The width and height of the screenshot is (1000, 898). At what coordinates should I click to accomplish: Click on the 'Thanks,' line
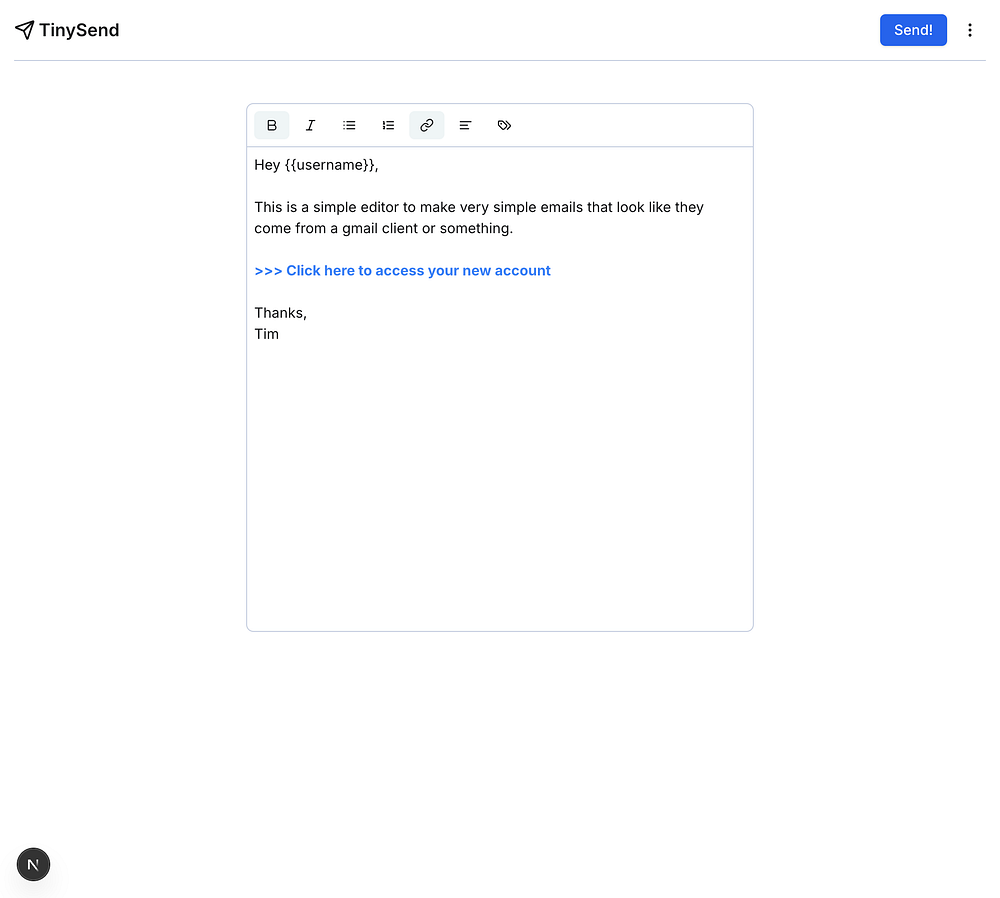[x=280, y=313]
